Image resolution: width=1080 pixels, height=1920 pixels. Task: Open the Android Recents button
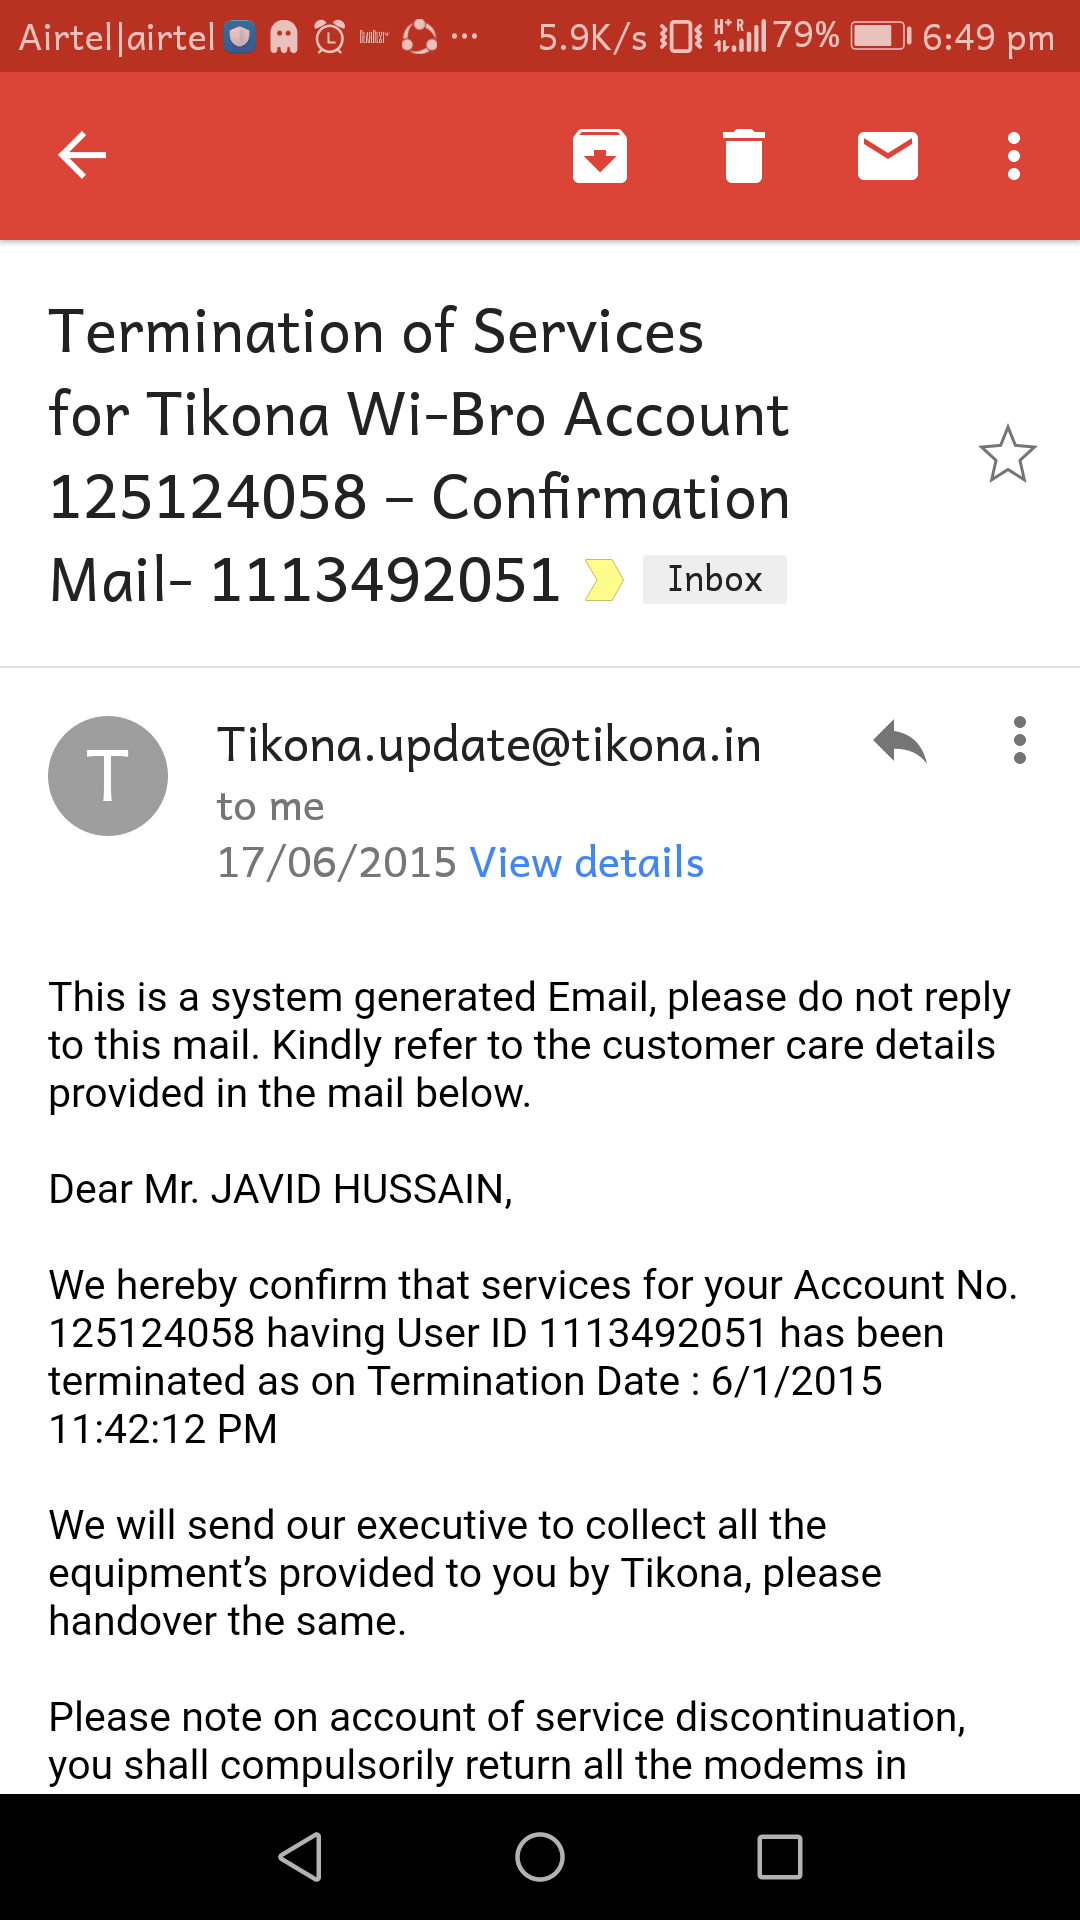click(x=780, y=1857)
